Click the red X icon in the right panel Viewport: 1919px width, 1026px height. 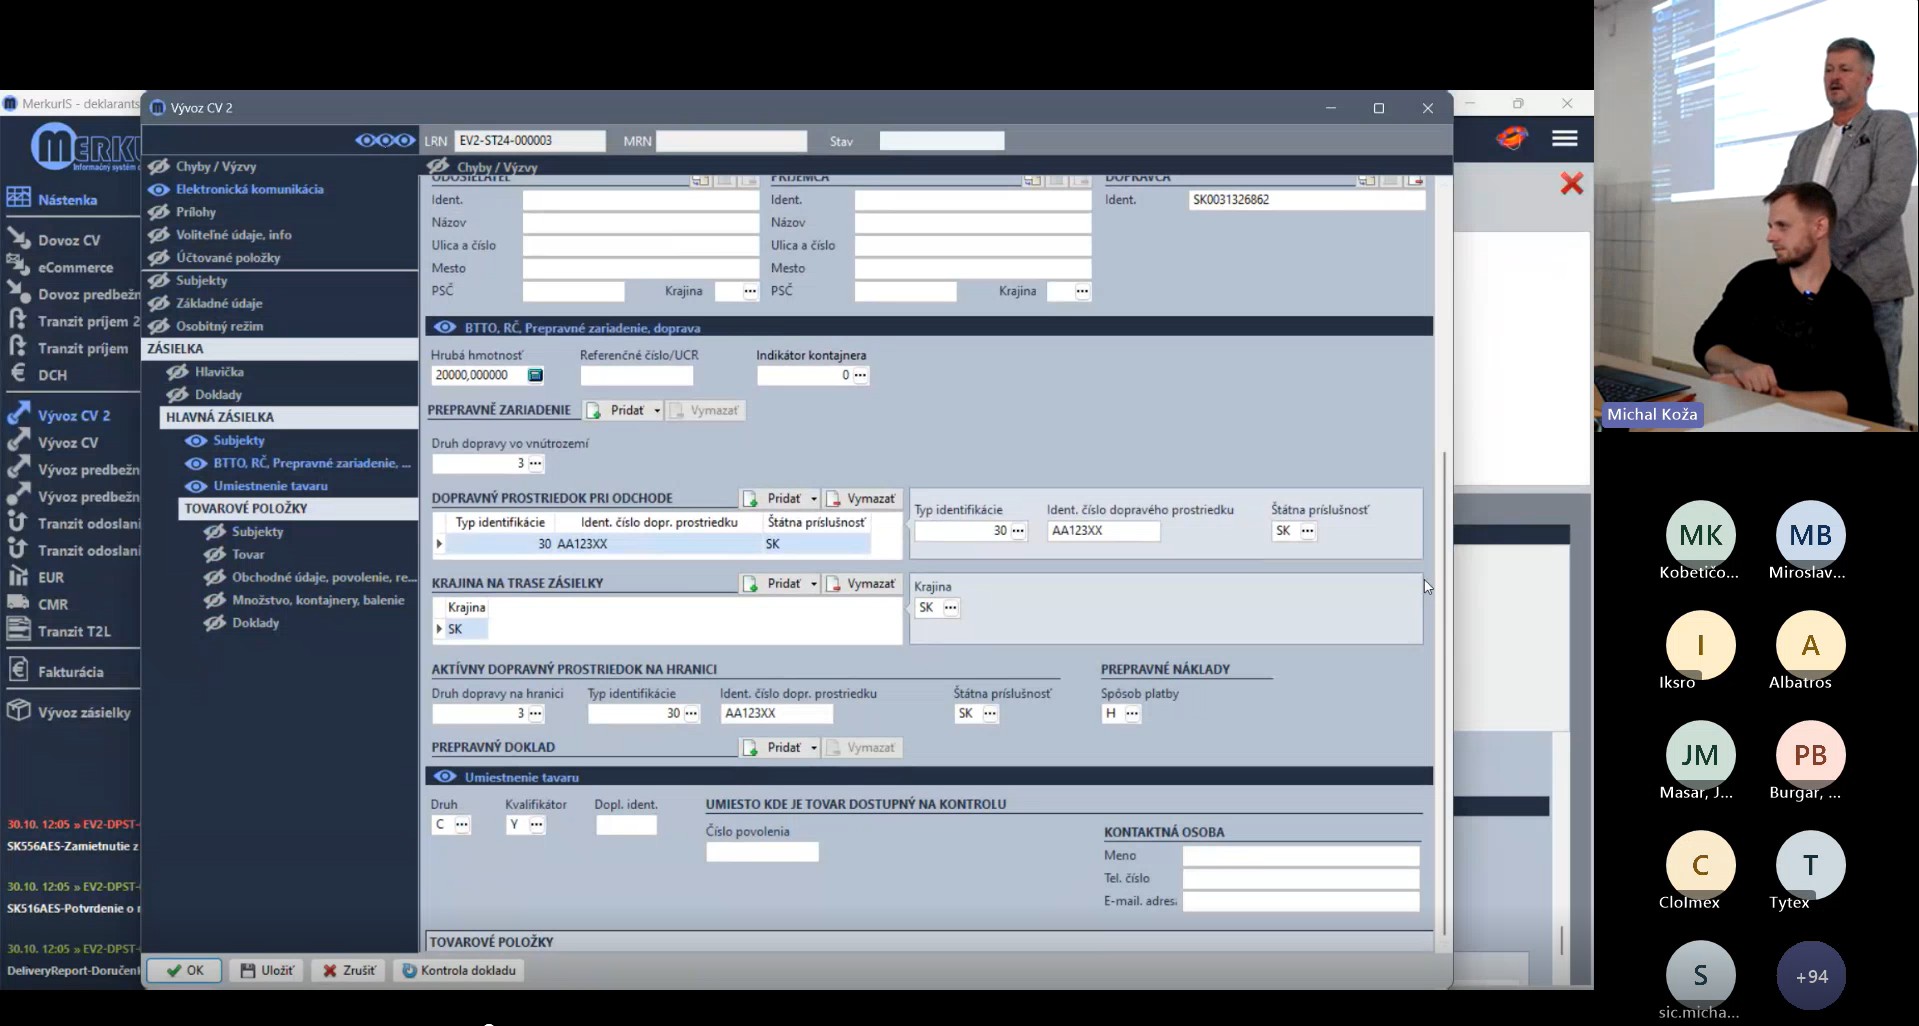click(x=1571, y=184)
